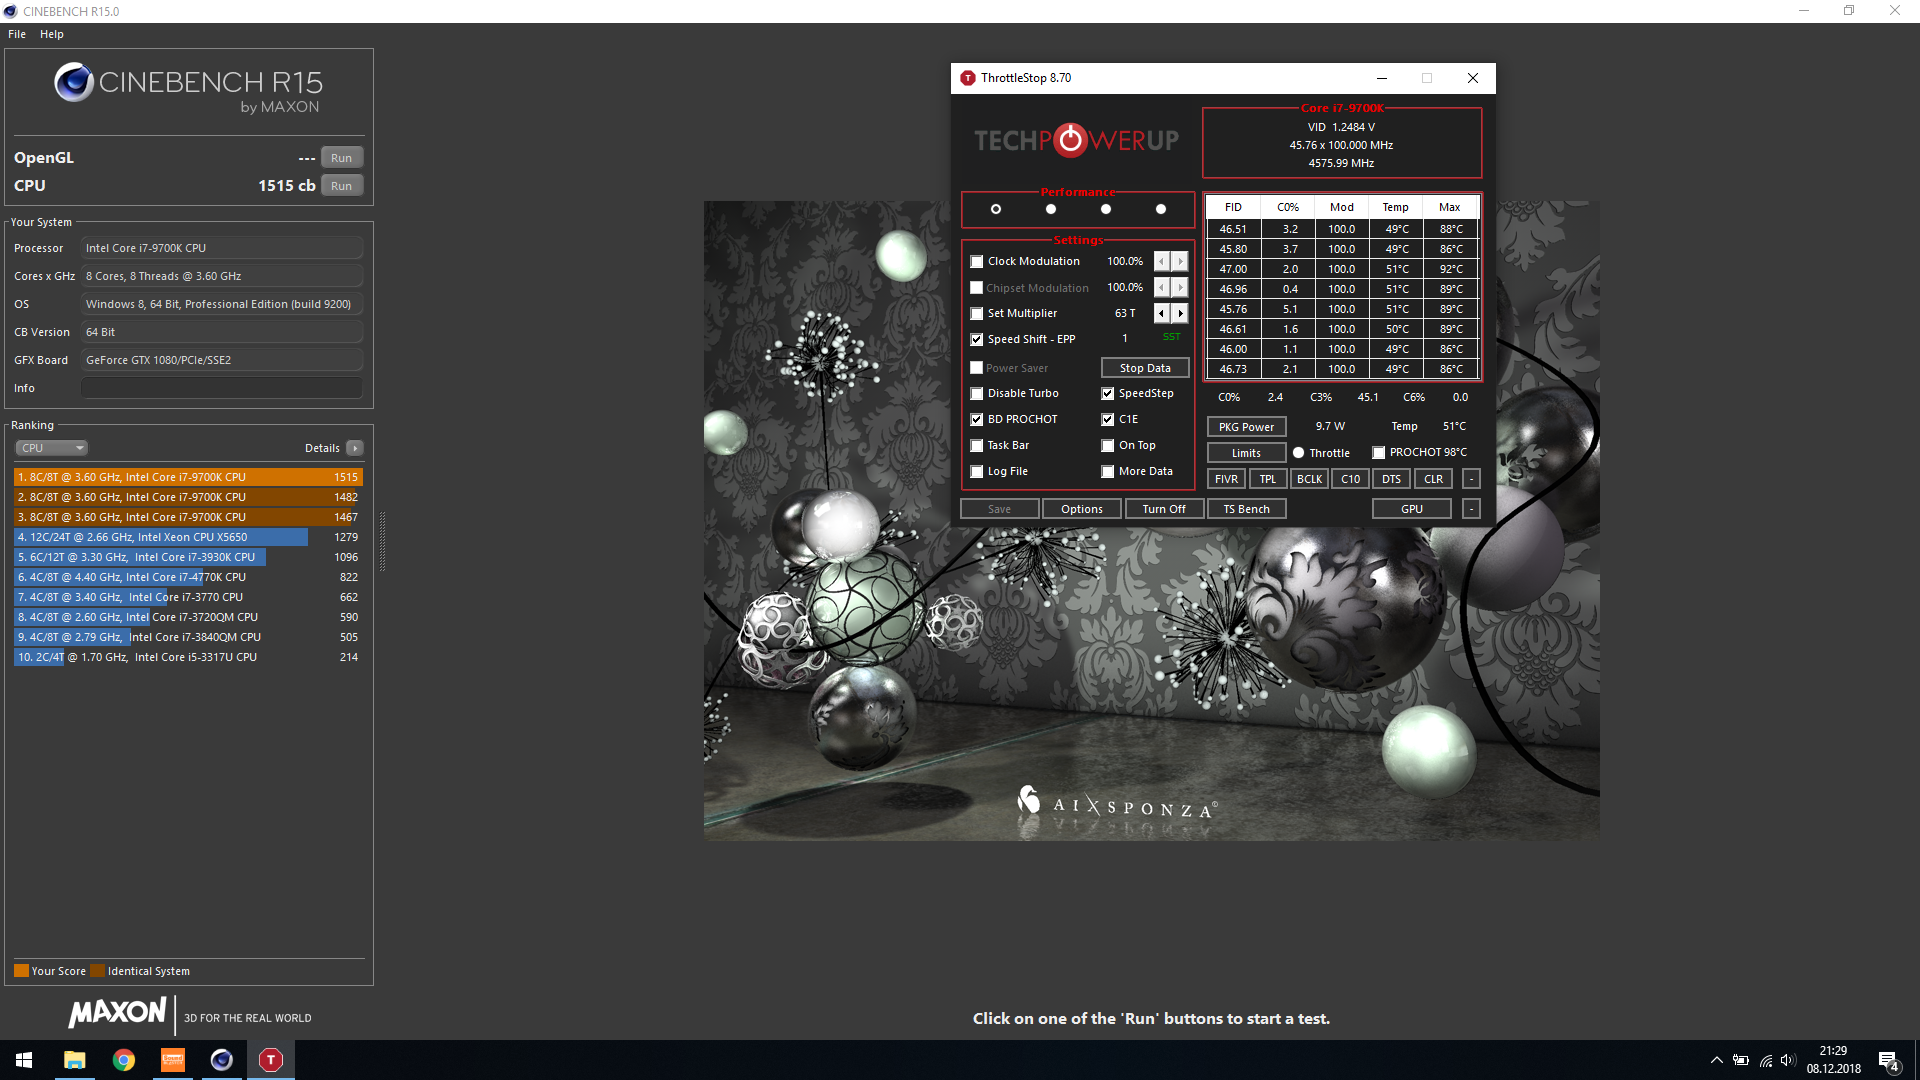The width and height of the screenshot is (1920, 1080).
Task: Click the GPU button
Action: click(x=1412, y=509)
